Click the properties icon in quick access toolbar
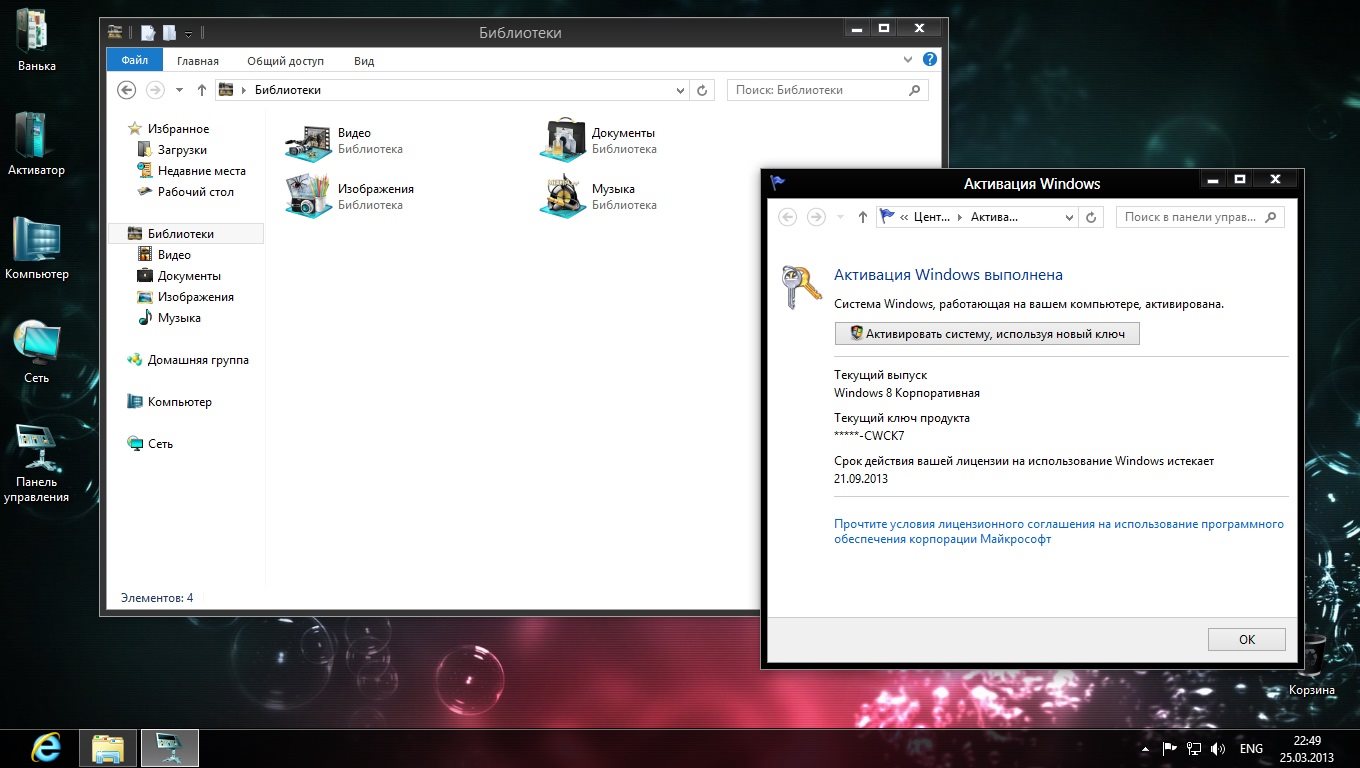The image size is (1360, 768). coord(148,33)
